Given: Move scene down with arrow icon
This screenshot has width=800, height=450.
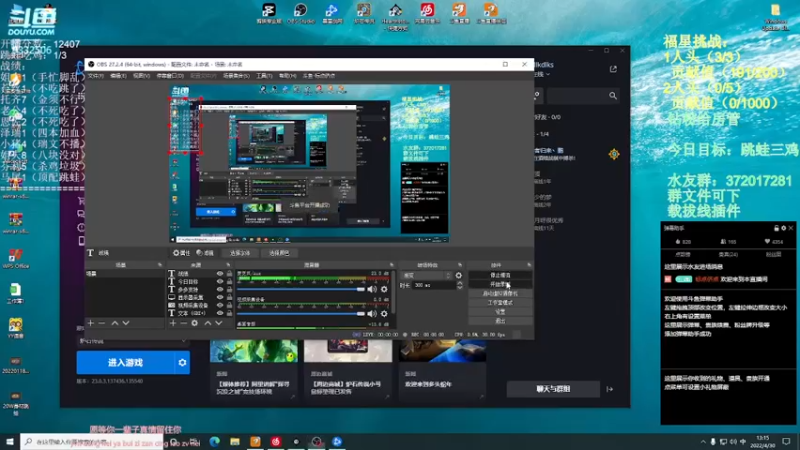Looking at the screenshot, I should point(126,323).
